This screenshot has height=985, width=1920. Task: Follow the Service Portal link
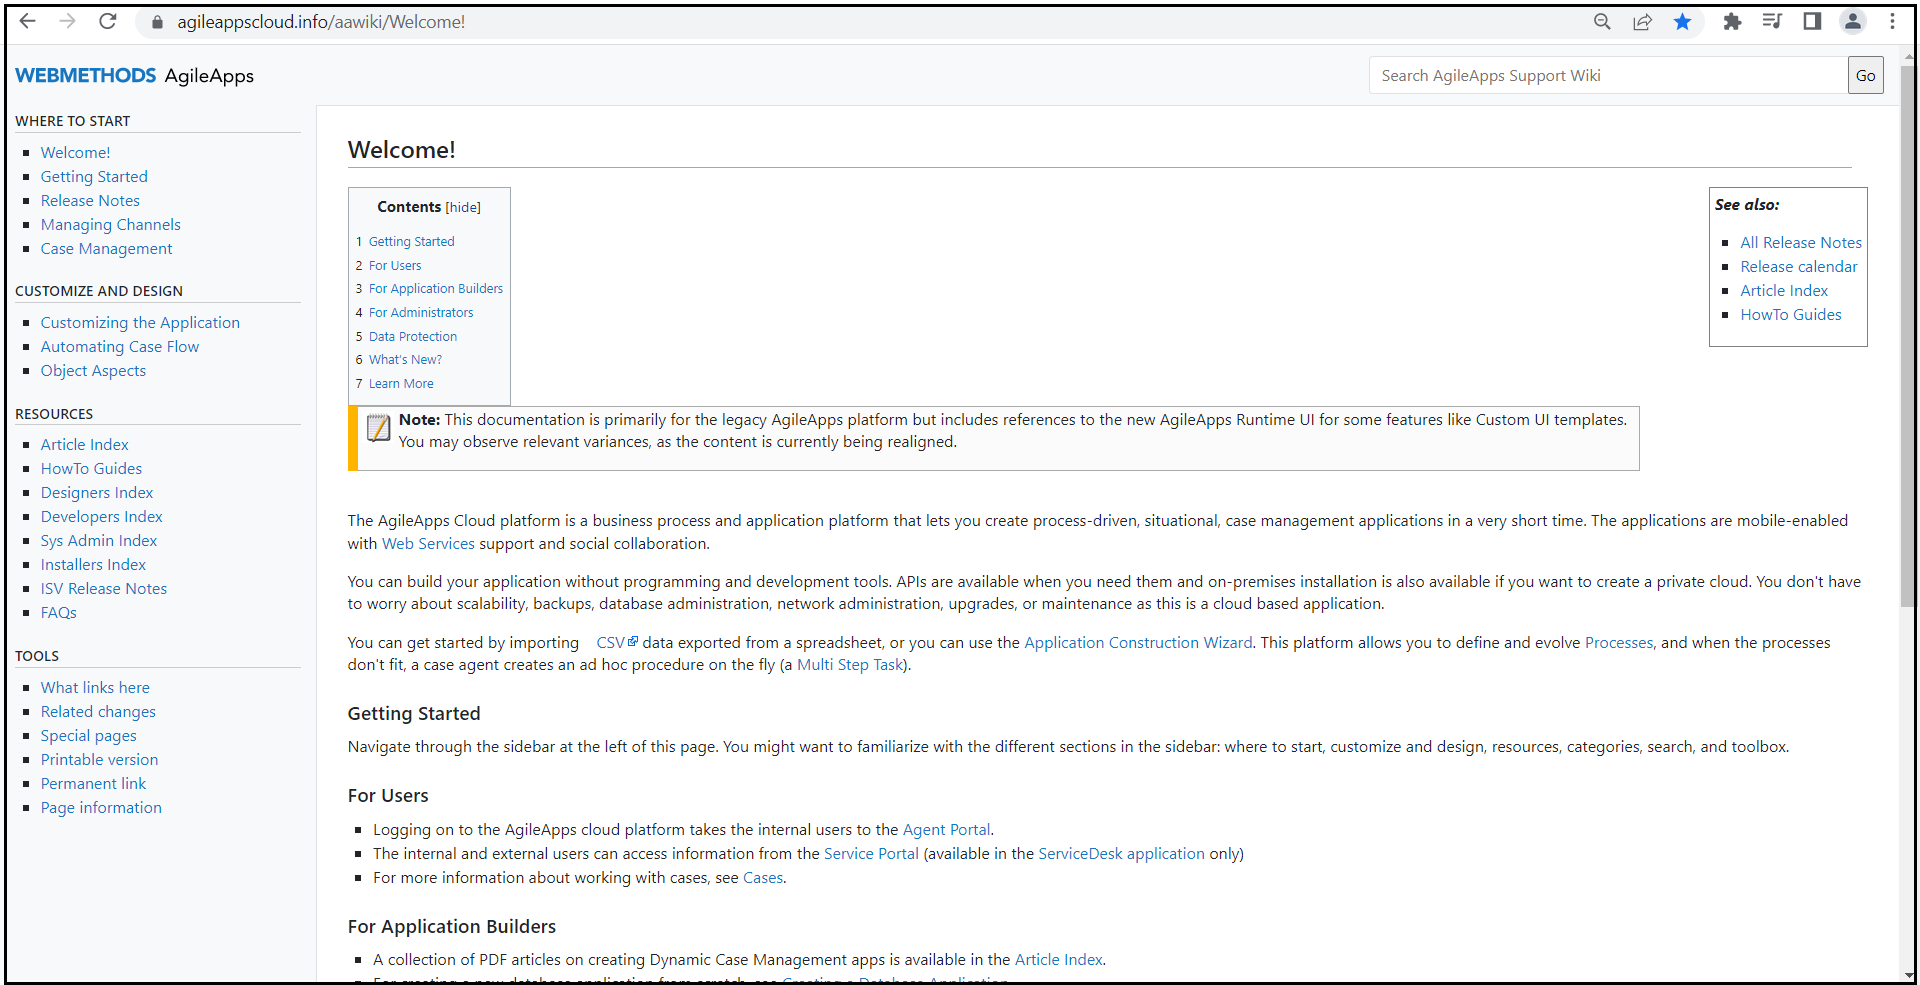pos(871,854)
